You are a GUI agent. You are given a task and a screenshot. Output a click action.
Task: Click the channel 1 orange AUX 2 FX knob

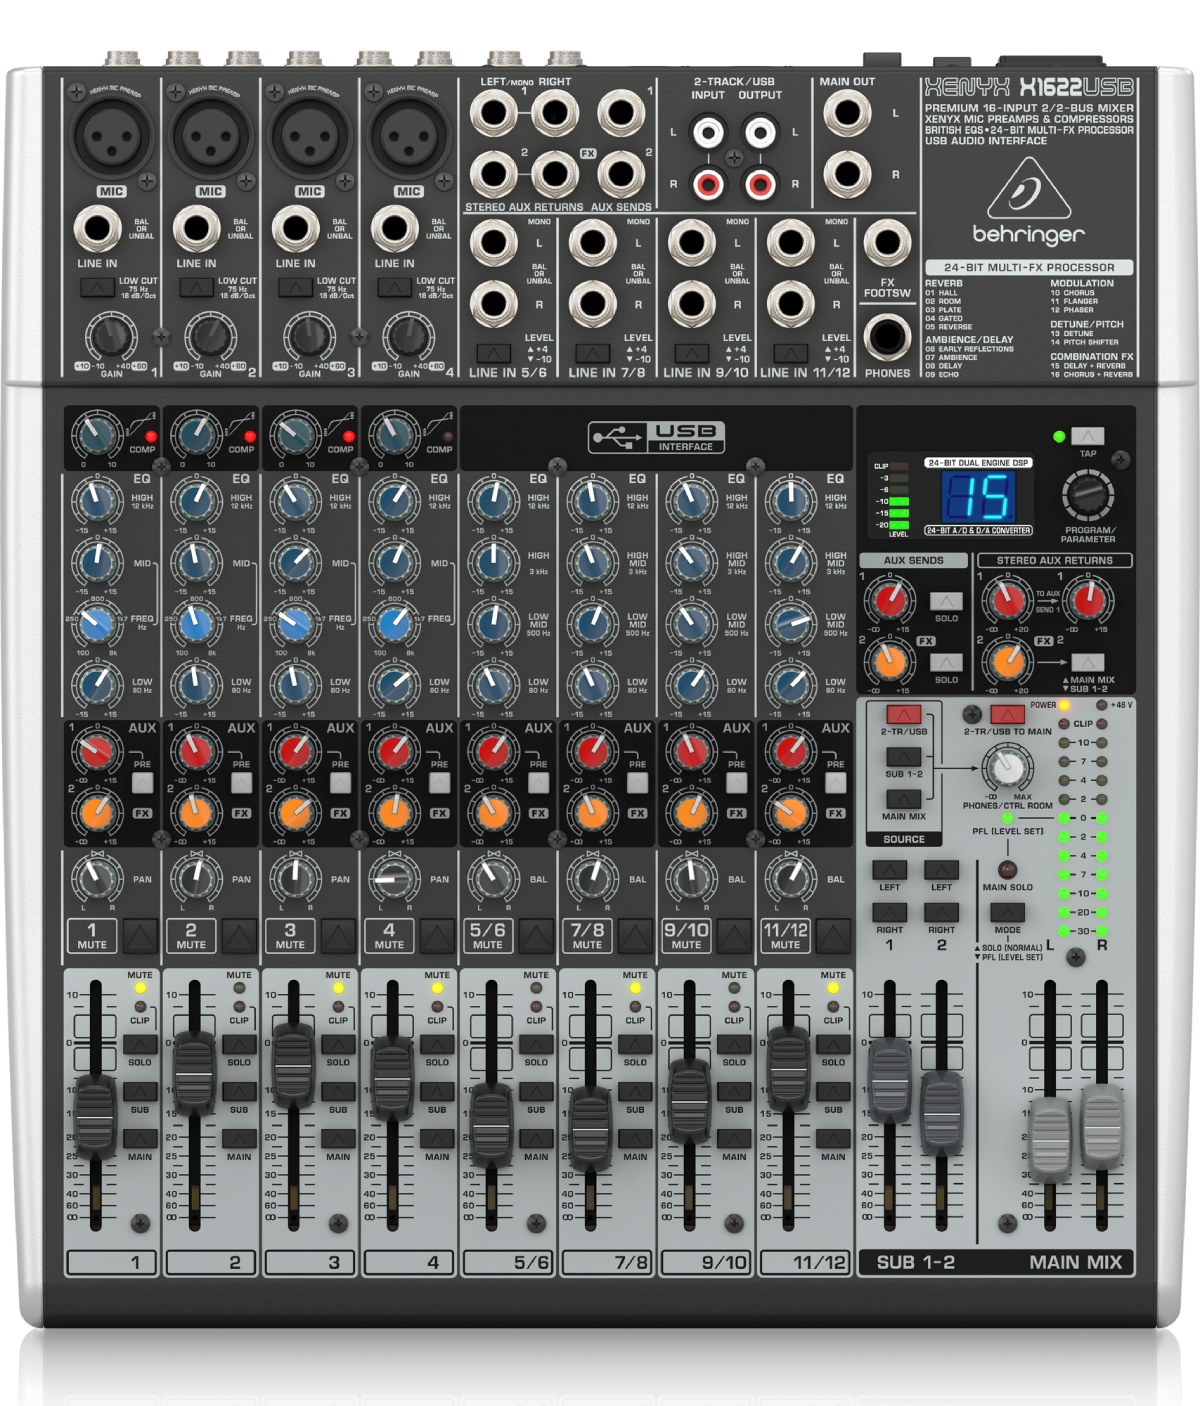click(x=95, y=812)
